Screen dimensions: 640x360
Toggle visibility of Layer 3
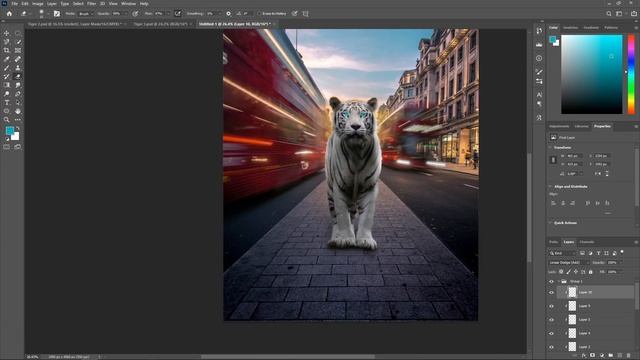pos(551,320)
